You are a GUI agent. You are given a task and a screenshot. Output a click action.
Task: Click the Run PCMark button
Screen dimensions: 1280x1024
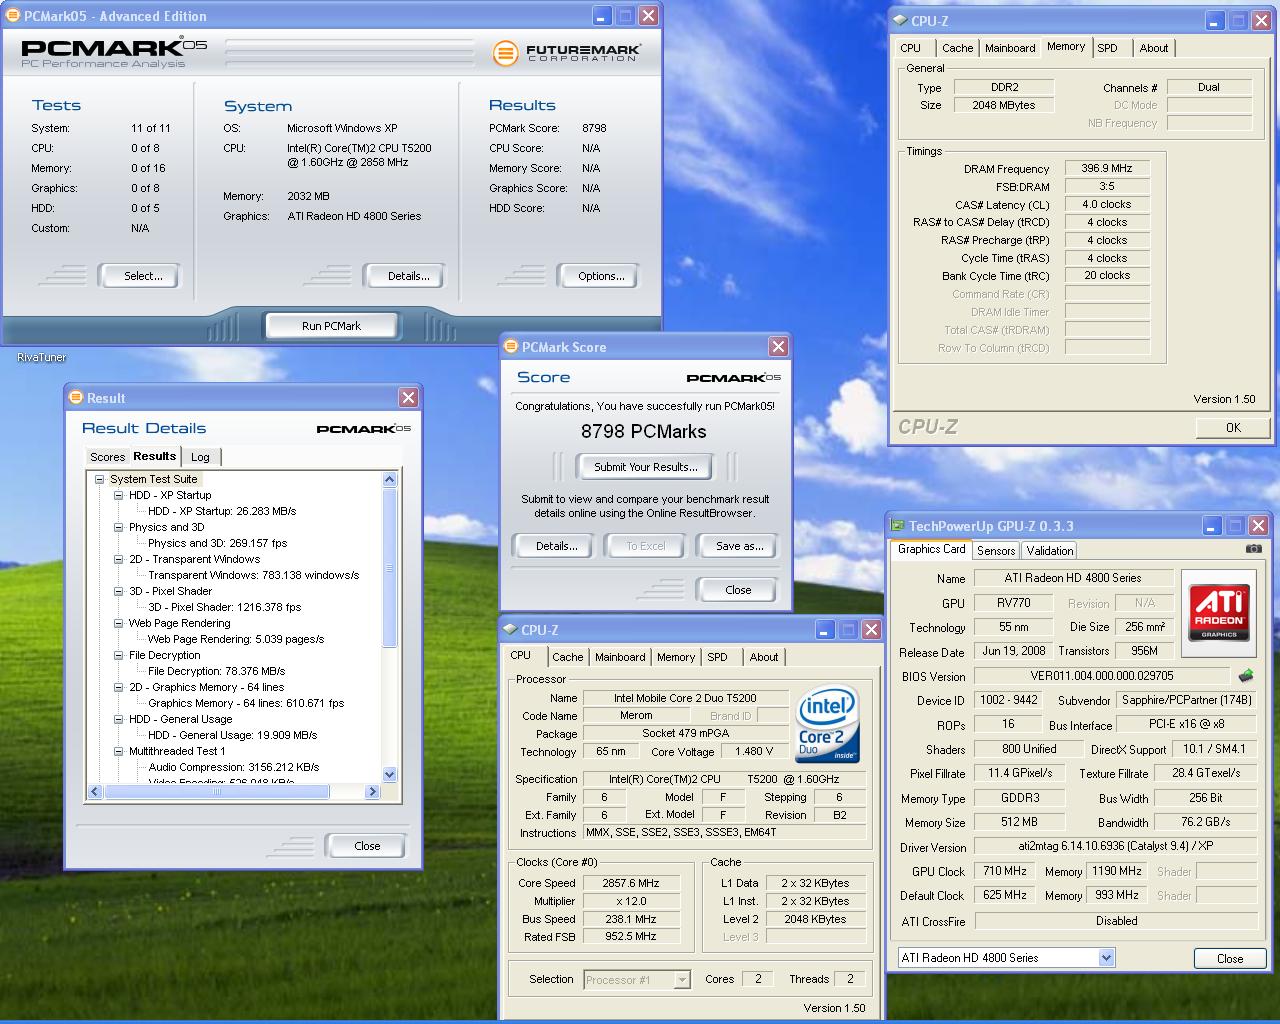(331, 326)
